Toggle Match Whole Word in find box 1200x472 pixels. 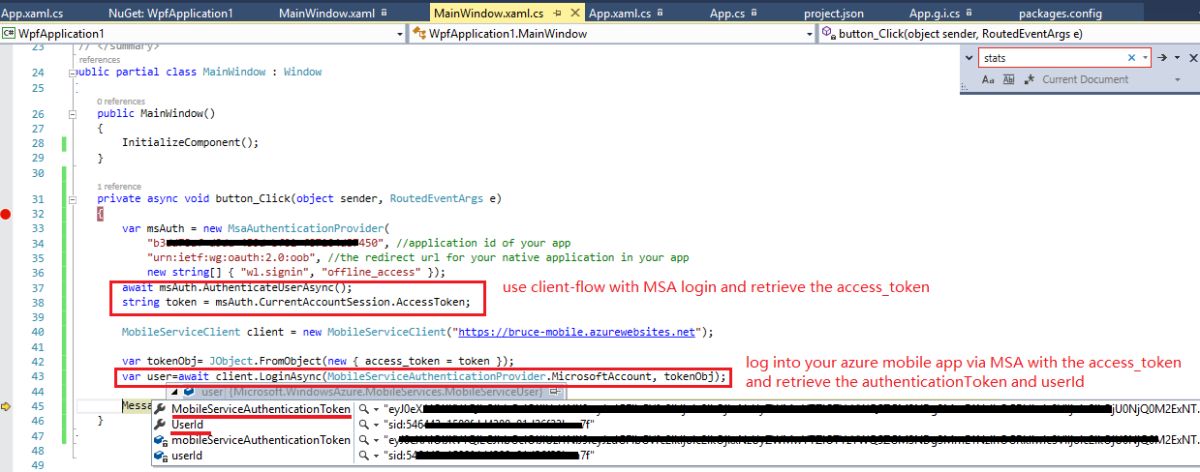tap(1007, 80)
